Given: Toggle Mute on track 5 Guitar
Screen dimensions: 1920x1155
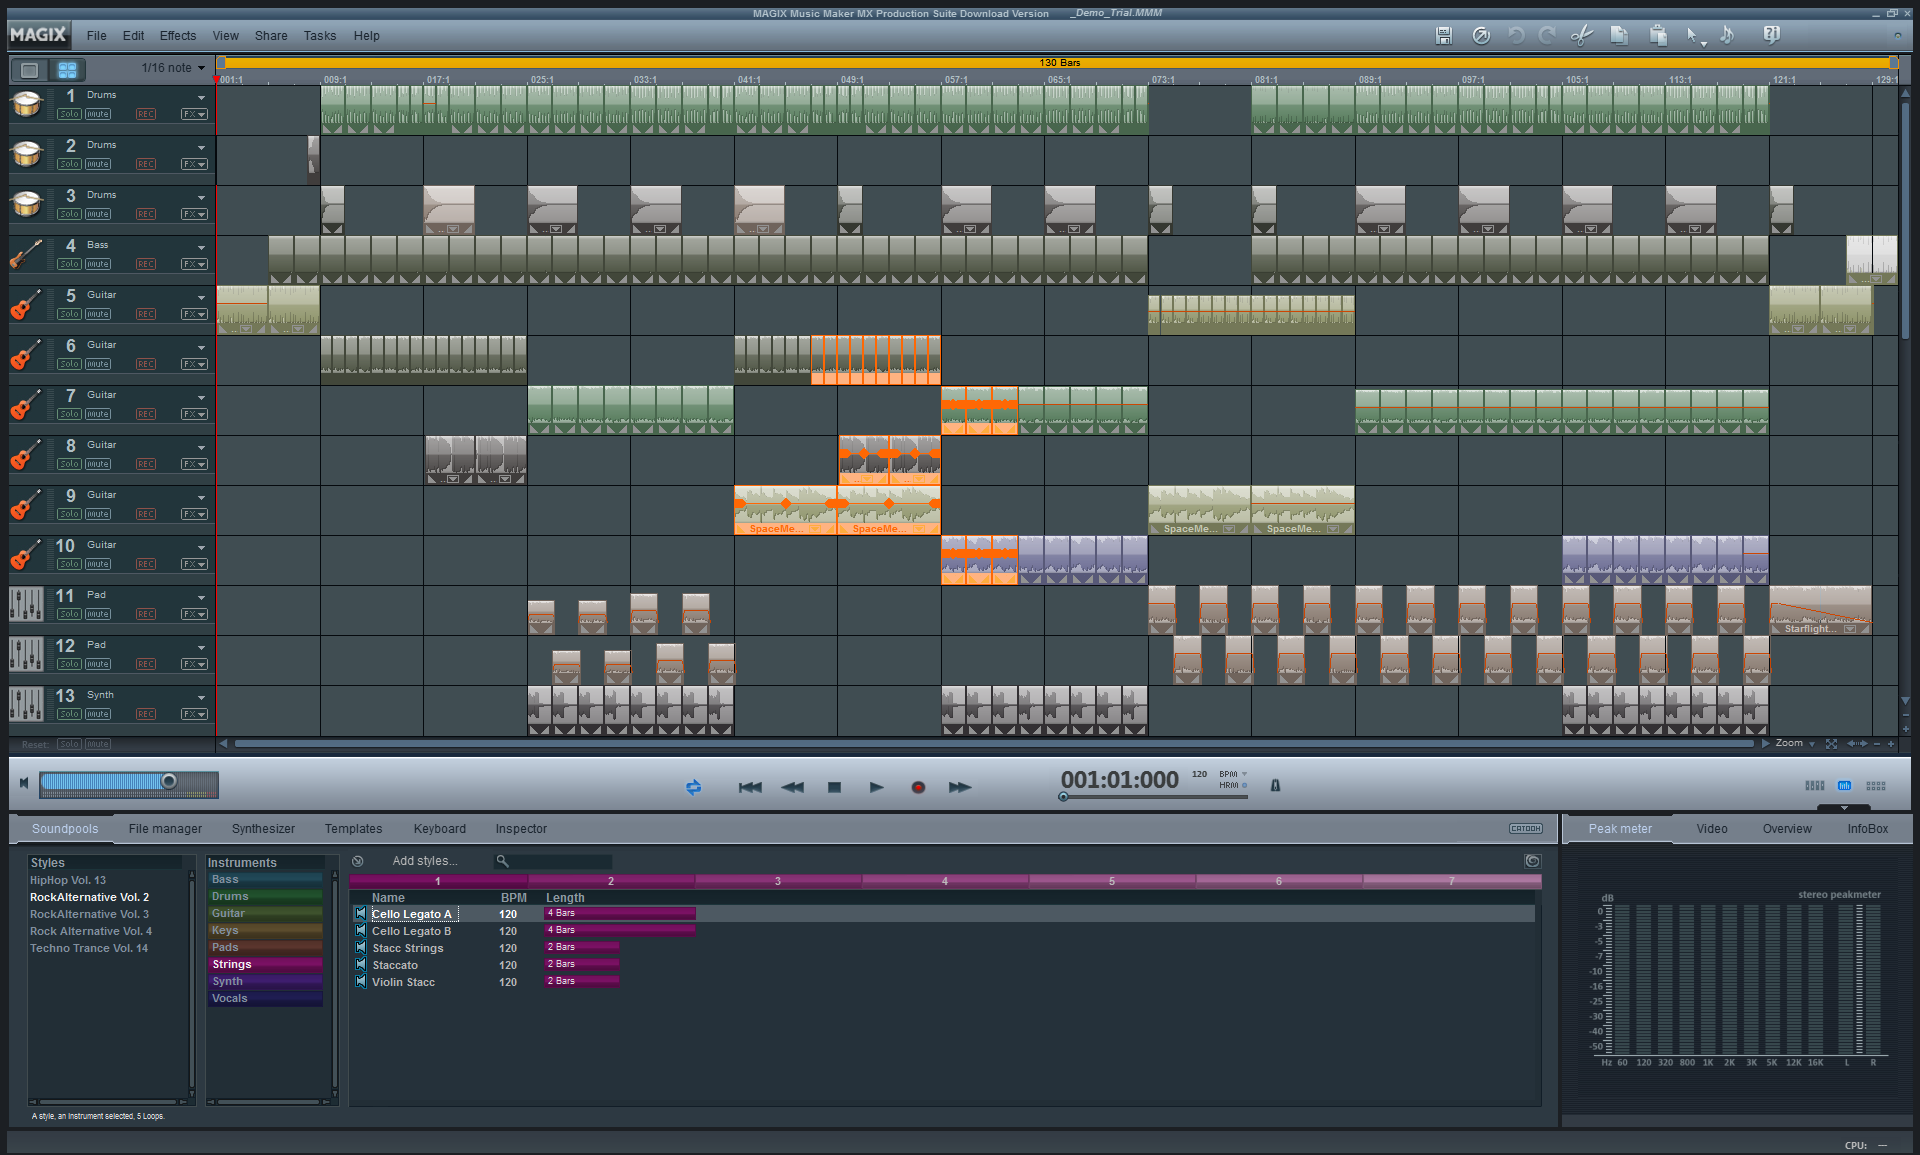Looking at the screenshot, I should click(x=98, y=314).
